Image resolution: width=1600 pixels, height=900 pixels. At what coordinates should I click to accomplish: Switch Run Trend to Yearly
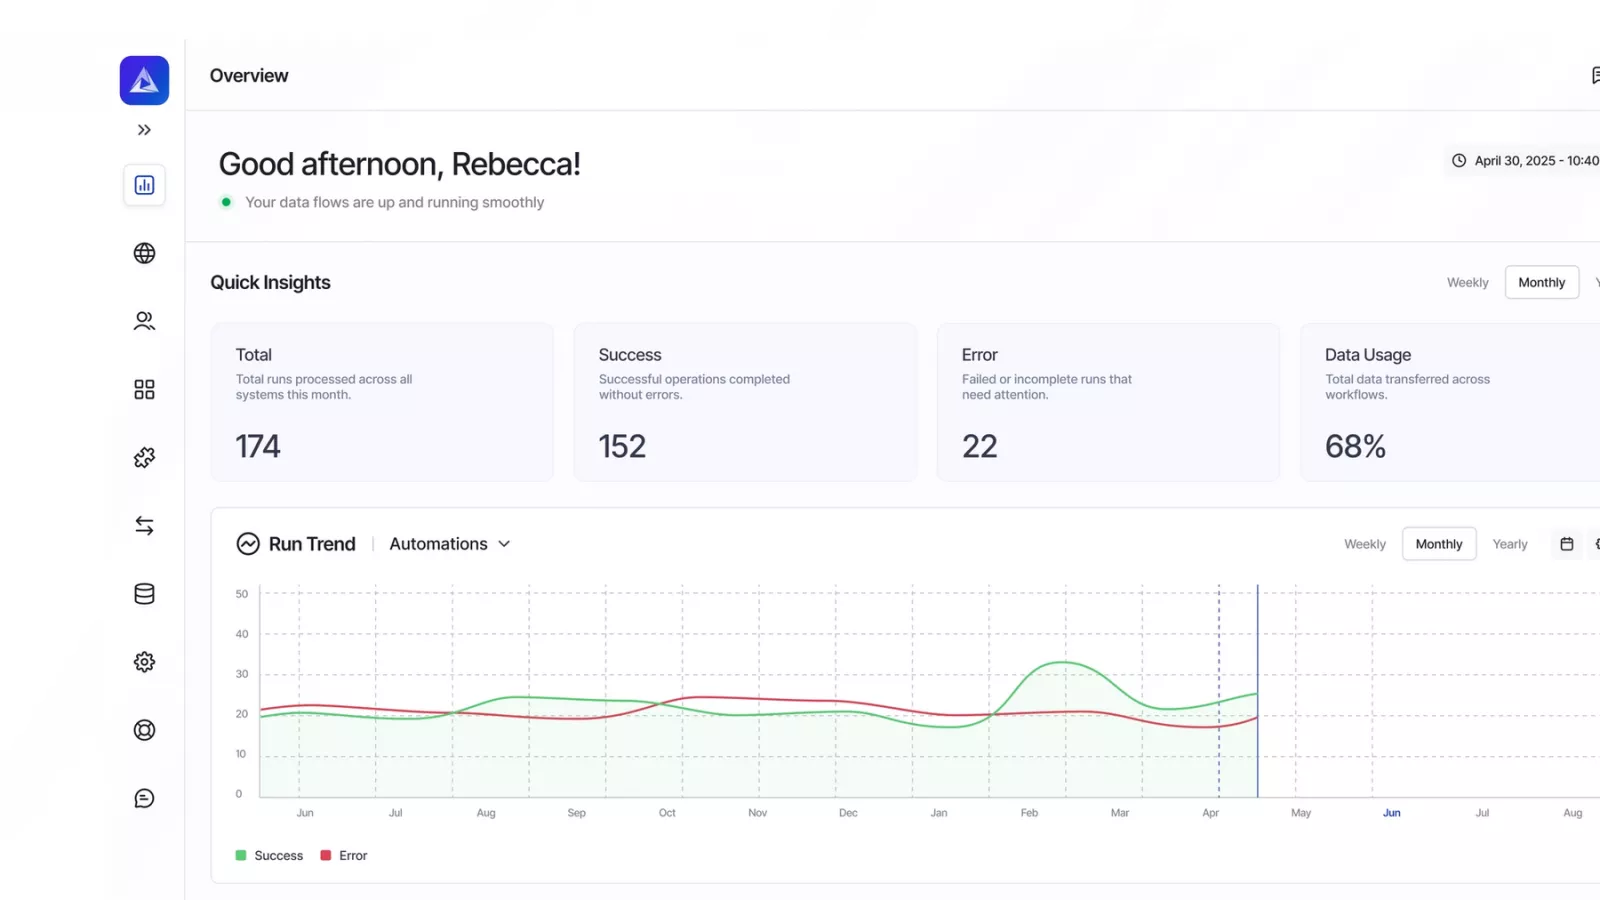pyautogui.click(x=1510, y=544)
